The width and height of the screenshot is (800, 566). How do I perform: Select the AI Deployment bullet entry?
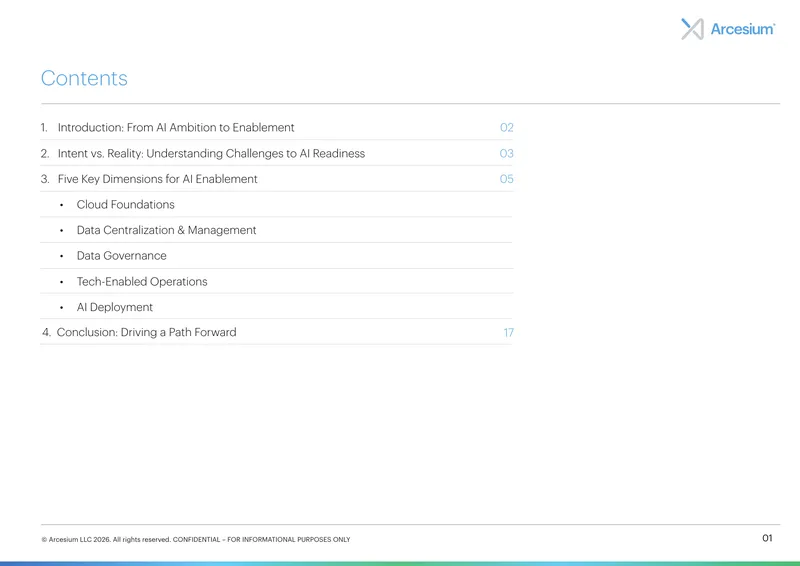(115, 307)
